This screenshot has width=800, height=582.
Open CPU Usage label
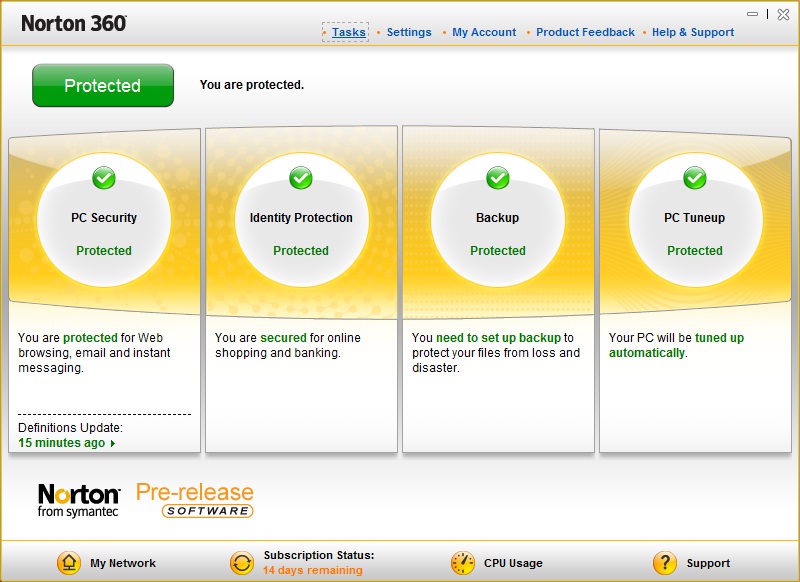[x=513, y=563]
